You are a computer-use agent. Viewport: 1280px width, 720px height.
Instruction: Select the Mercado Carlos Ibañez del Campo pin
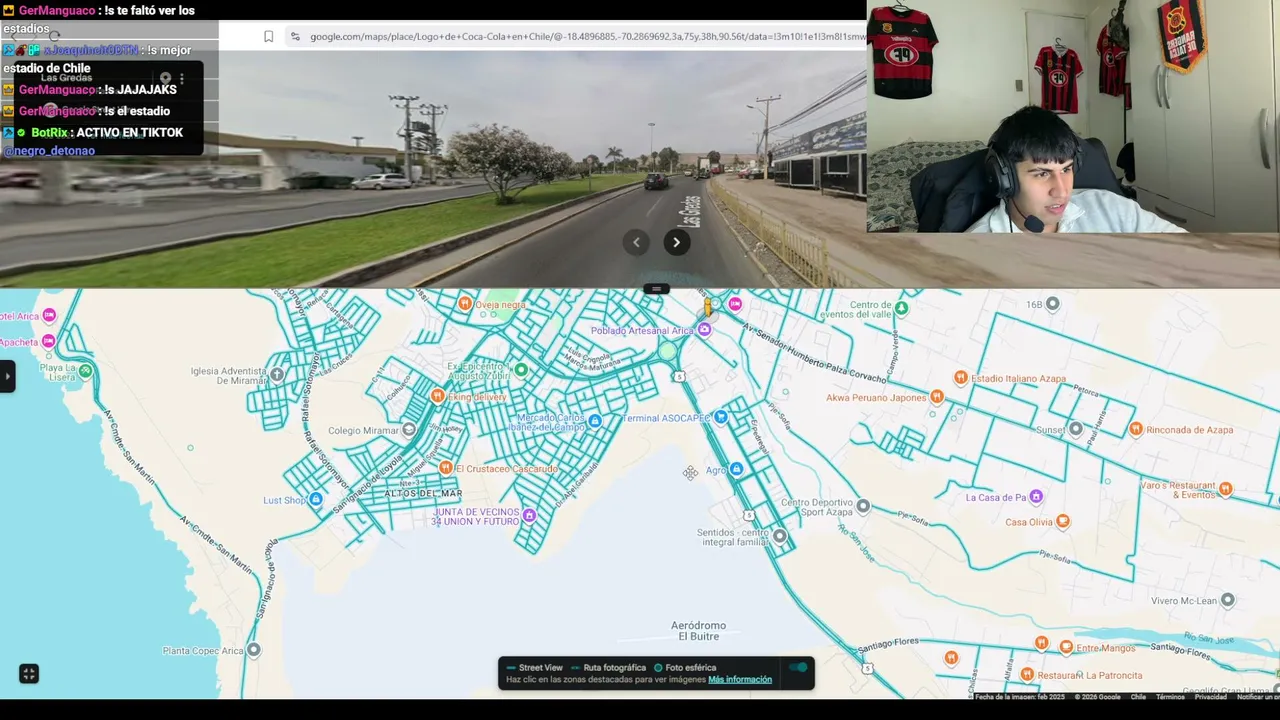coord(595,421)
